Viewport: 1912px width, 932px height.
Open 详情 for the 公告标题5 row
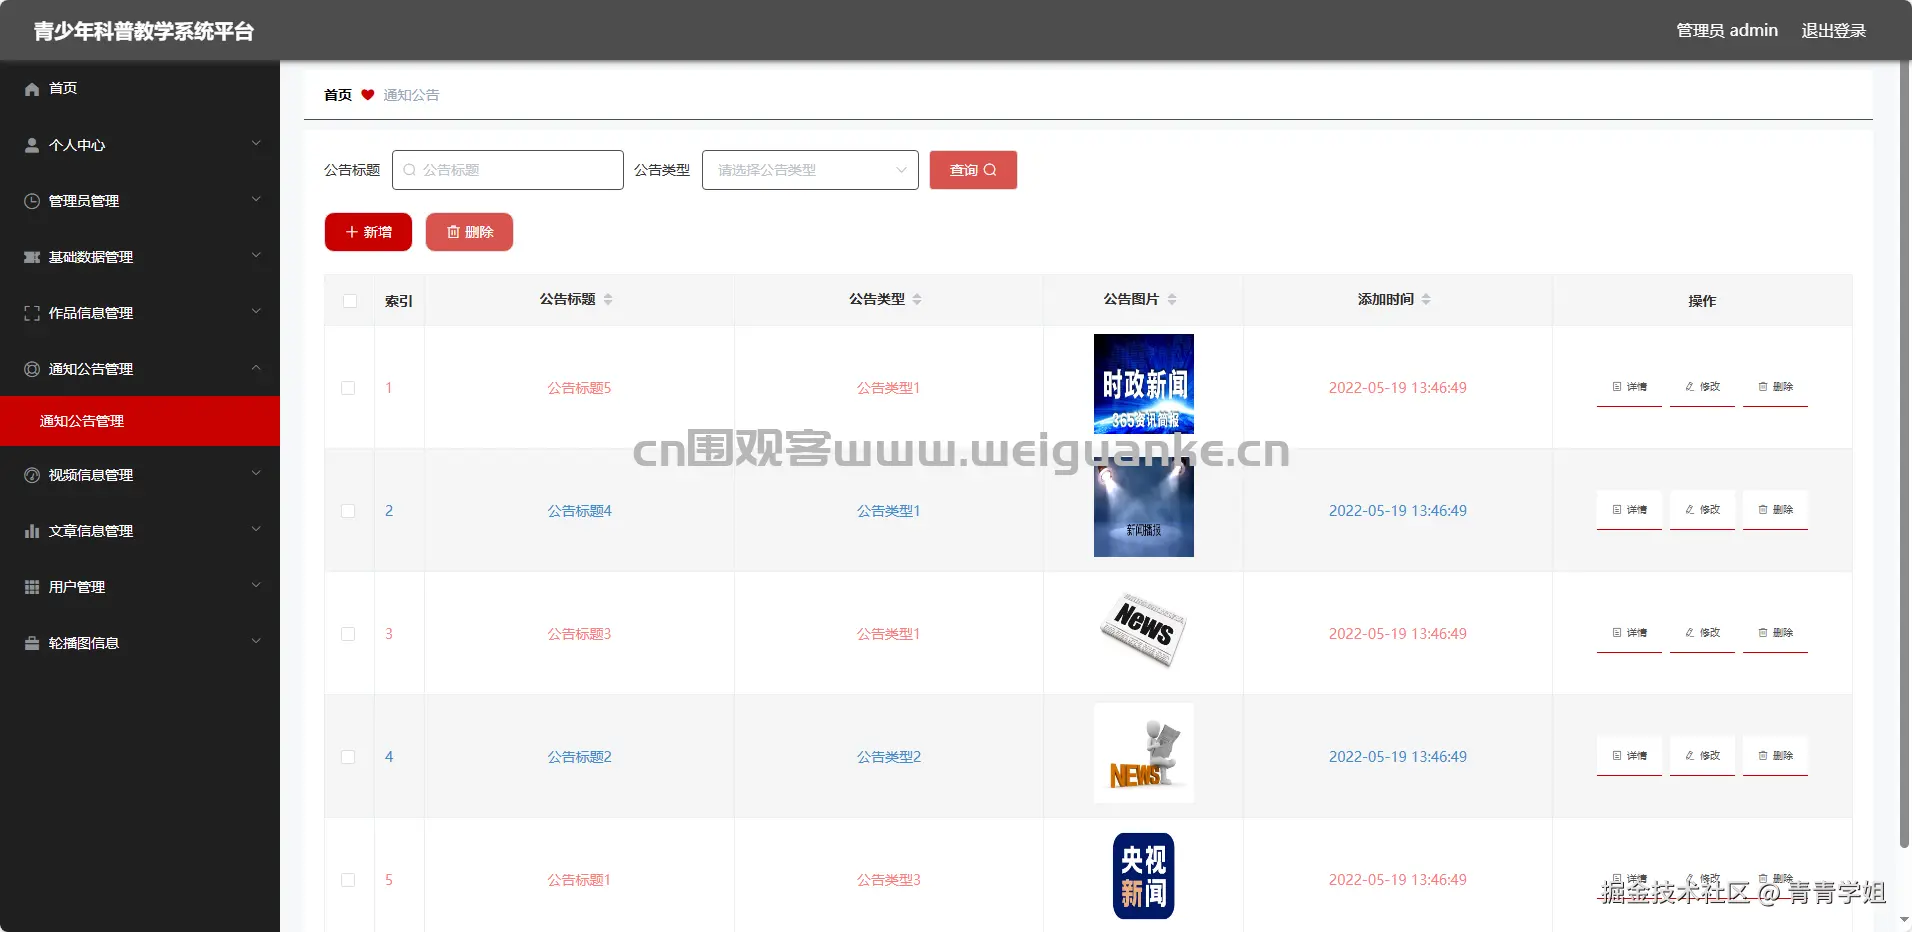click(x=1629, y=387)
